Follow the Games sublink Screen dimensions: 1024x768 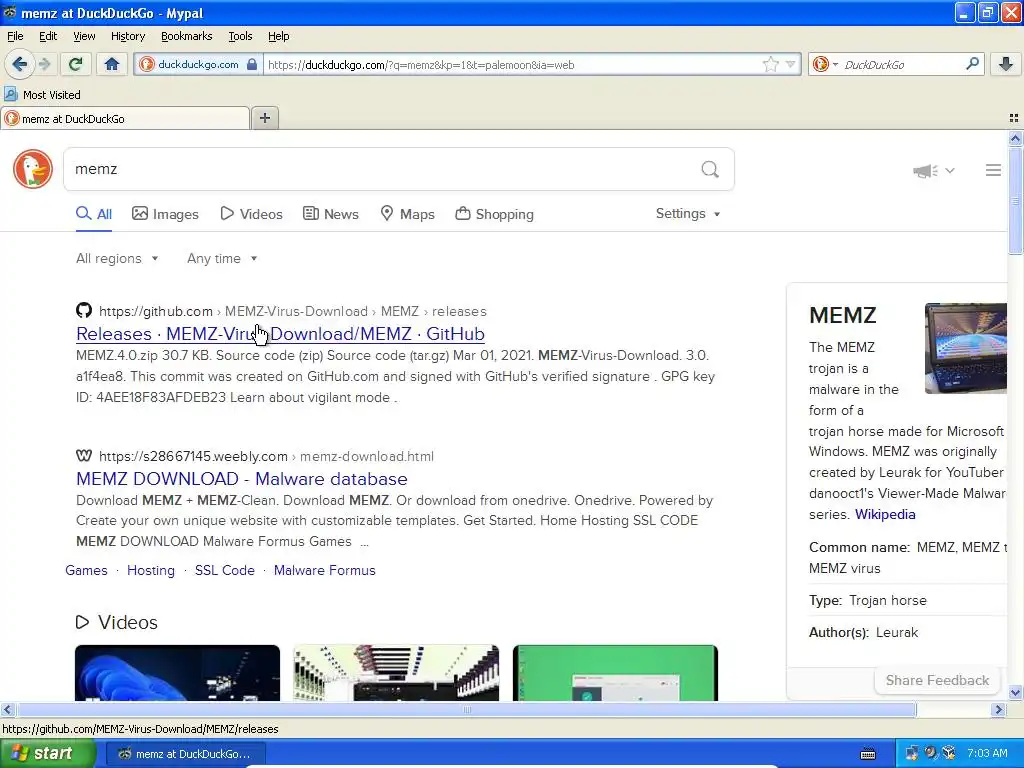point(86,570)
